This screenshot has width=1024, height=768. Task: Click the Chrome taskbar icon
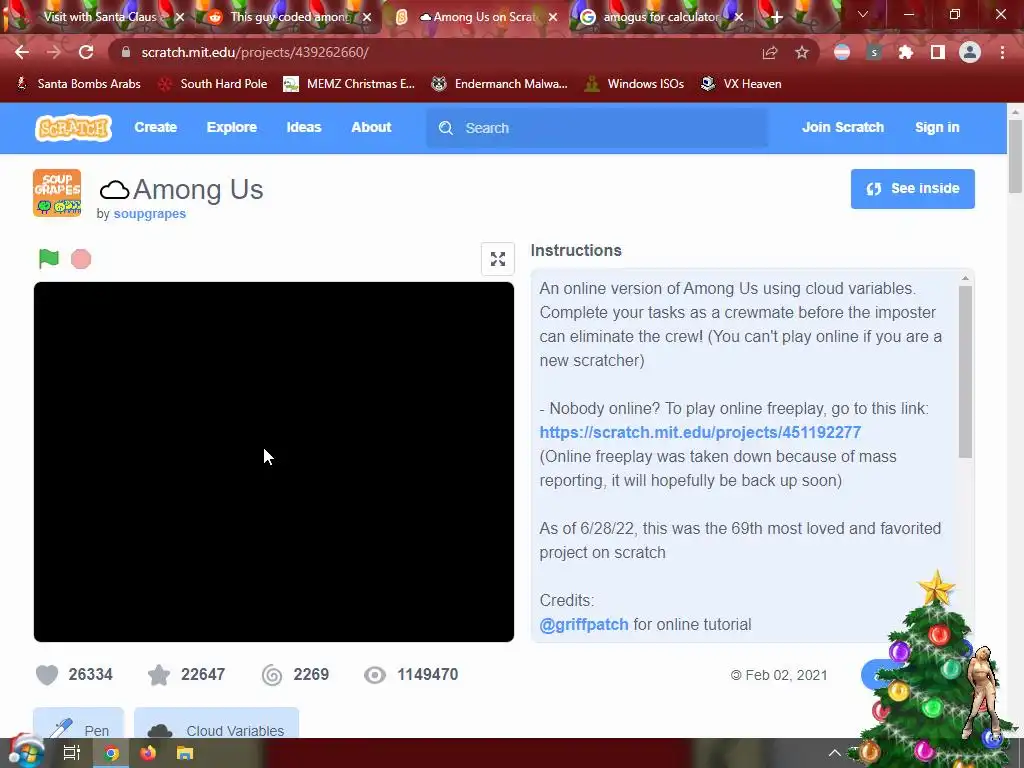click(x=111, y=753)
